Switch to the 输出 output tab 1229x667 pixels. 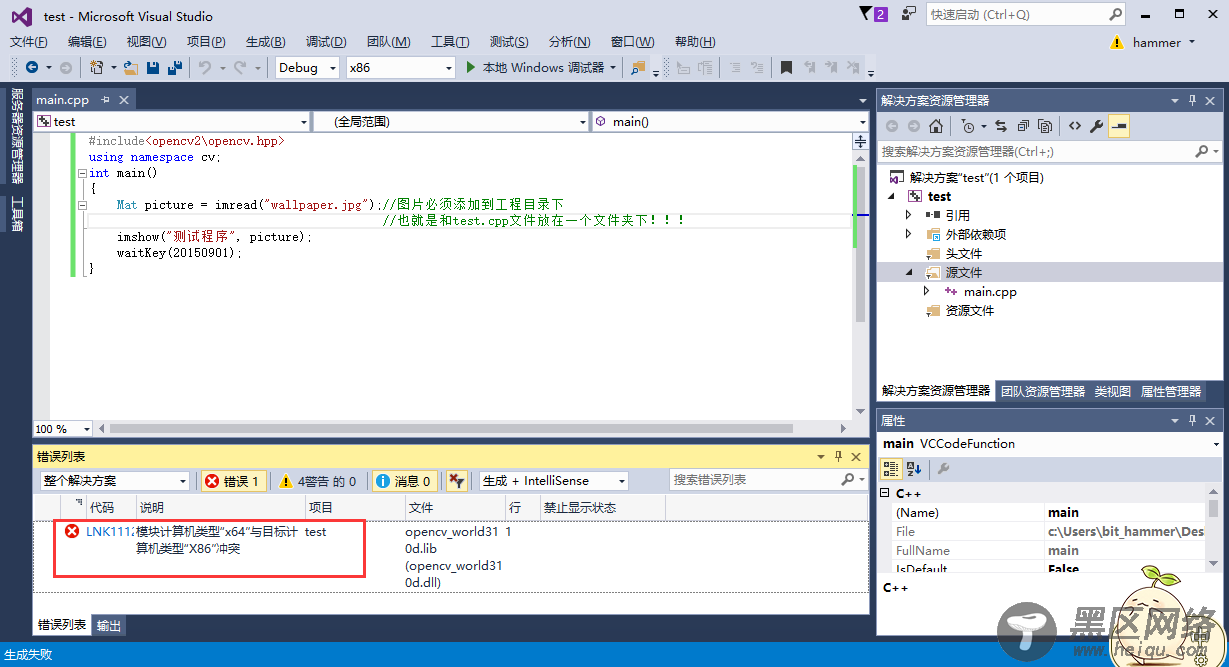tap(109, 625)
